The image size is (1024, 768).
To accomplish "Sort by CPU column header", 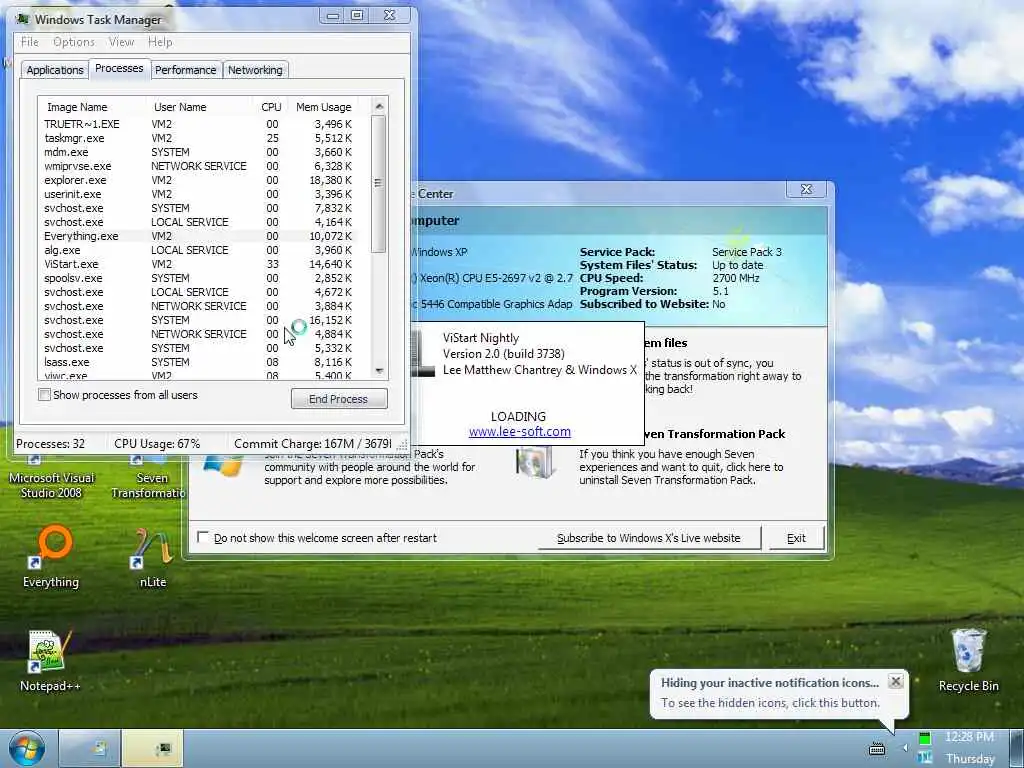I will 270,106.
